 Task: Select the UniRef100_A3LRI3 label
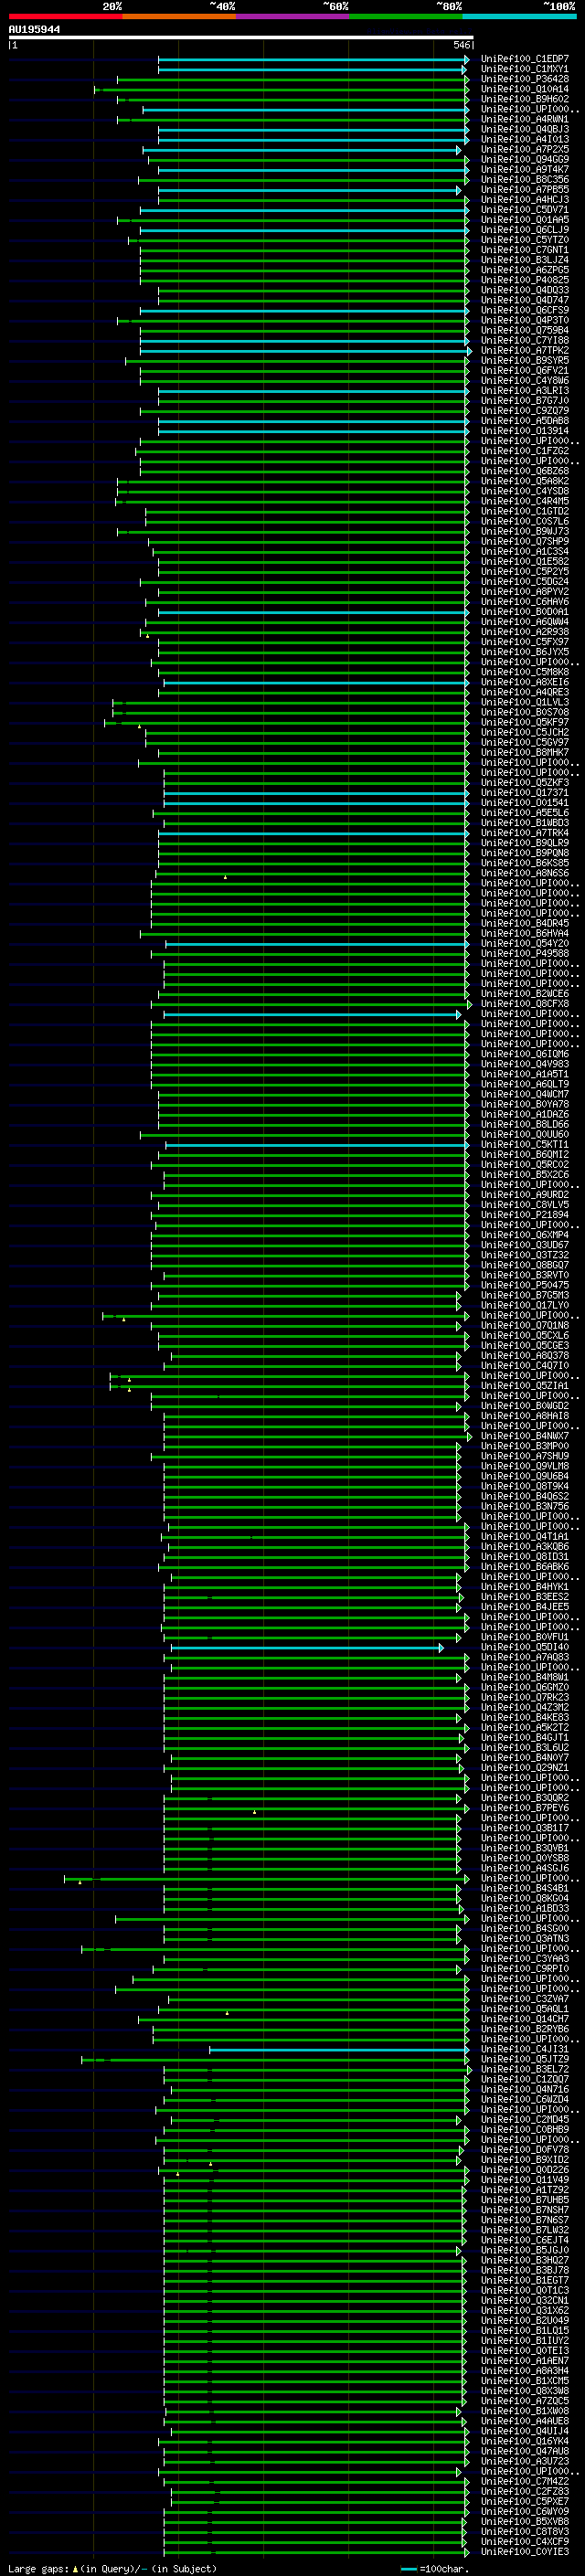tap(524, 391)
